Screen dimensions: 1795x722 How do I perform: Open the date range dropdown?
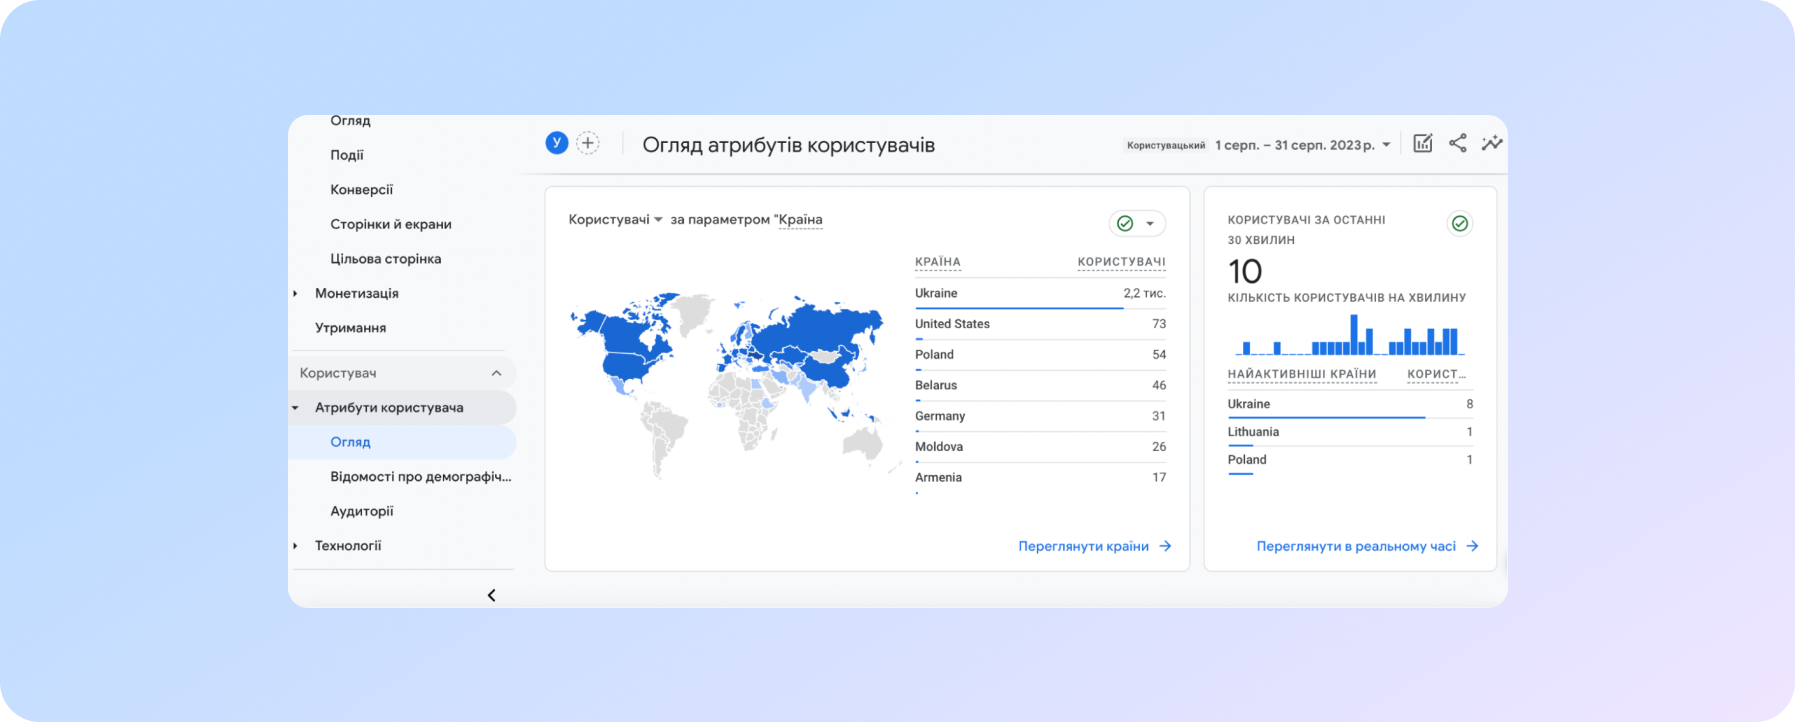click(1386, 145)
